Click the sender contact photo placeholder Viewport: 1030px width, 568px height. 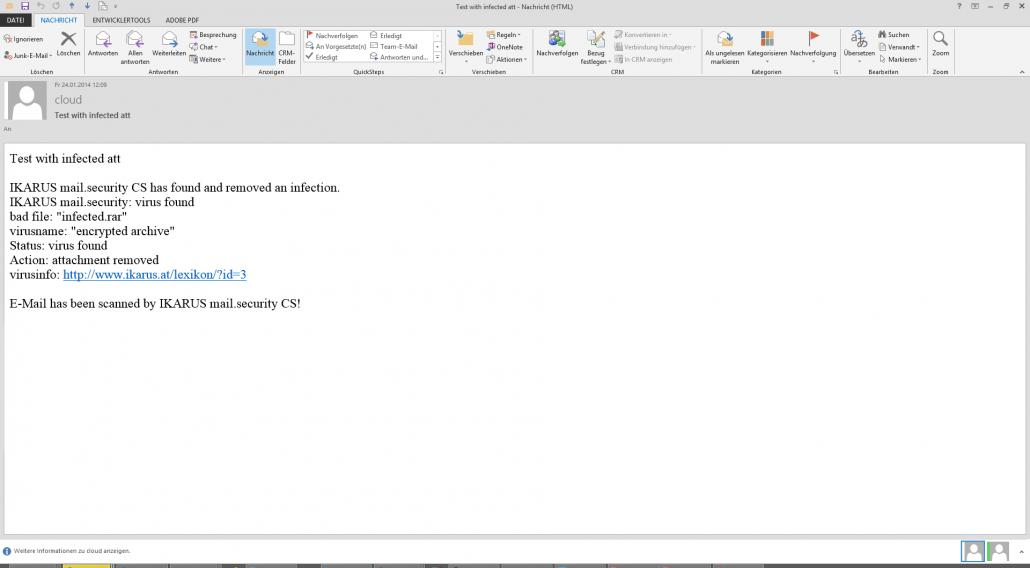pos(27,100)
